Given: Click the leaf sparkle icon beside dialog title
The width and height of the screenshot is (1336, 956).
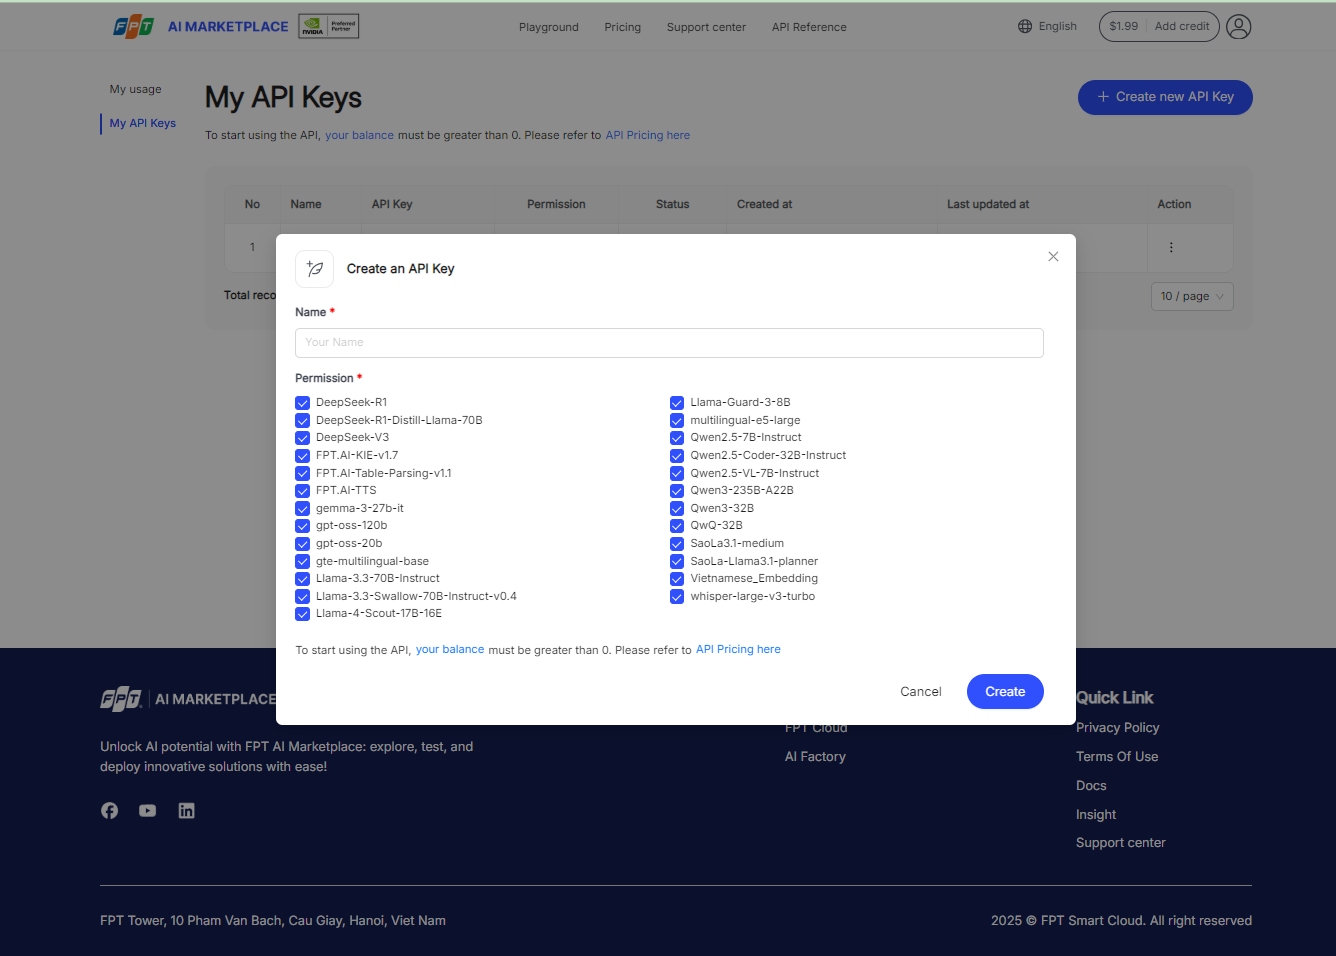Looking at the screenshot, I should tap(315, 269).
